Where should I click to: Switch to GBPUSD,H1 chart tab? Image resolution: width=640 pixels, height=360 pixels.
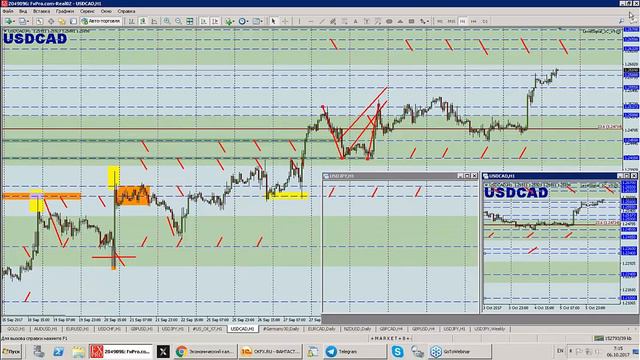141,329
